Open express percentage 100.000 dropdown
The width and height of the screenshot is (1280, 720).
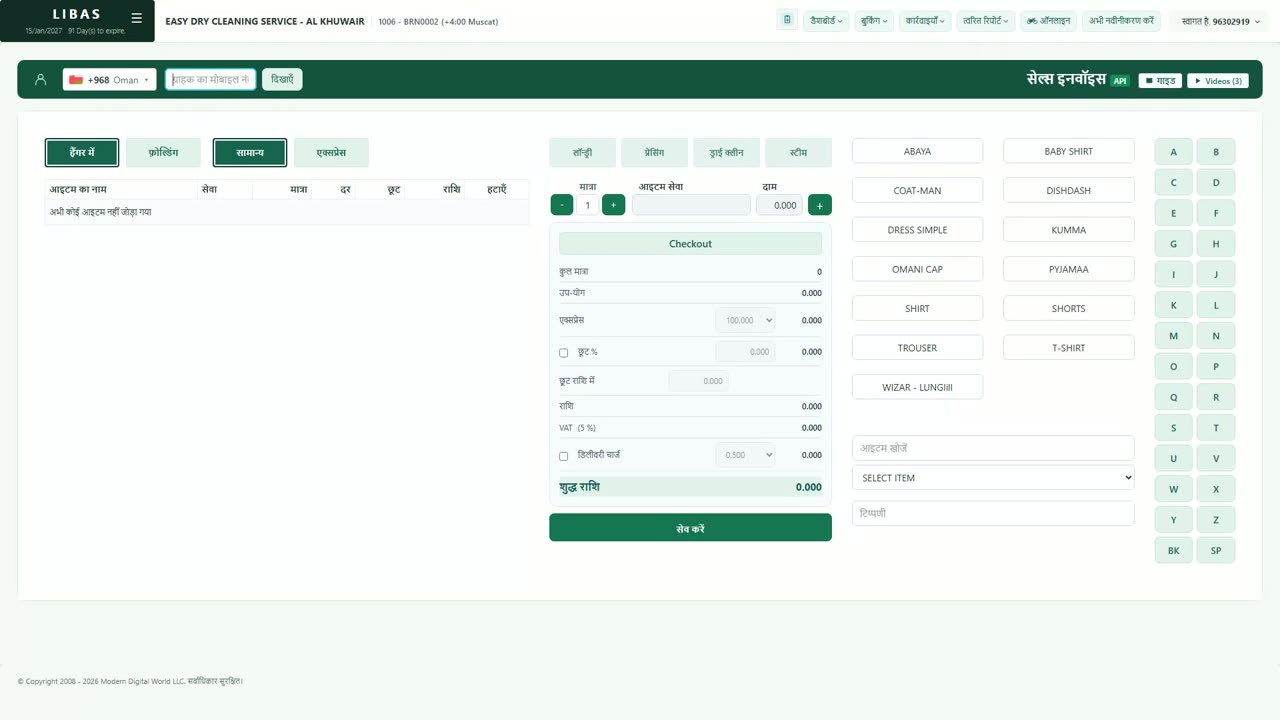coord(745,320)
